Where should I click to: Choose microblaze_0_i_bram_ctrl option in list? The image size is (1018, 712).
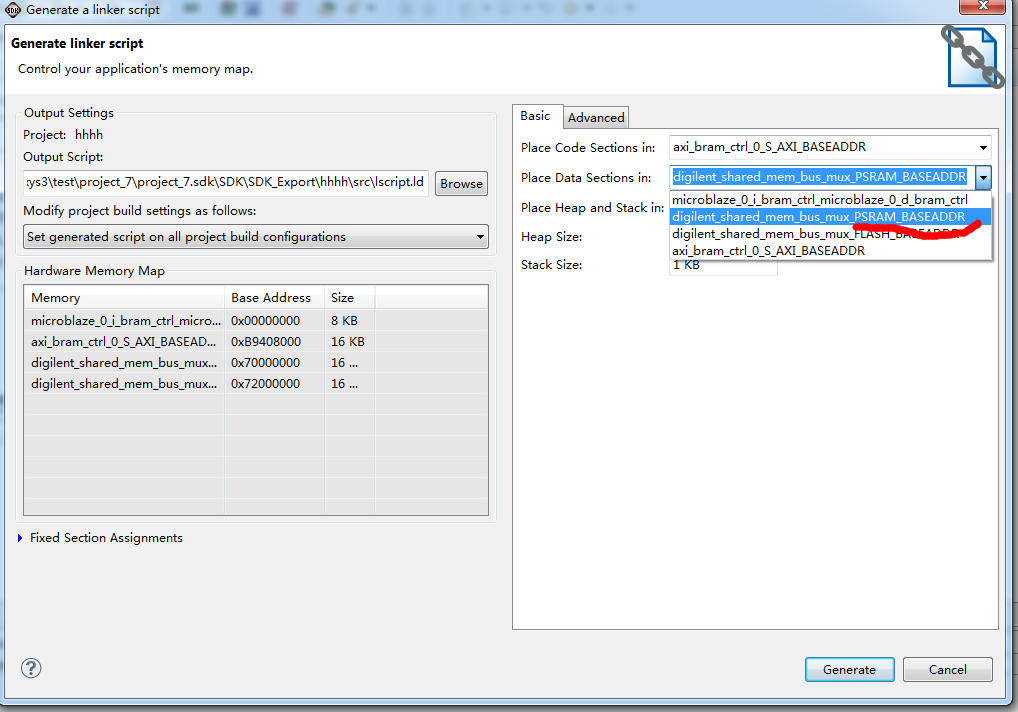[x=830, y=200]
